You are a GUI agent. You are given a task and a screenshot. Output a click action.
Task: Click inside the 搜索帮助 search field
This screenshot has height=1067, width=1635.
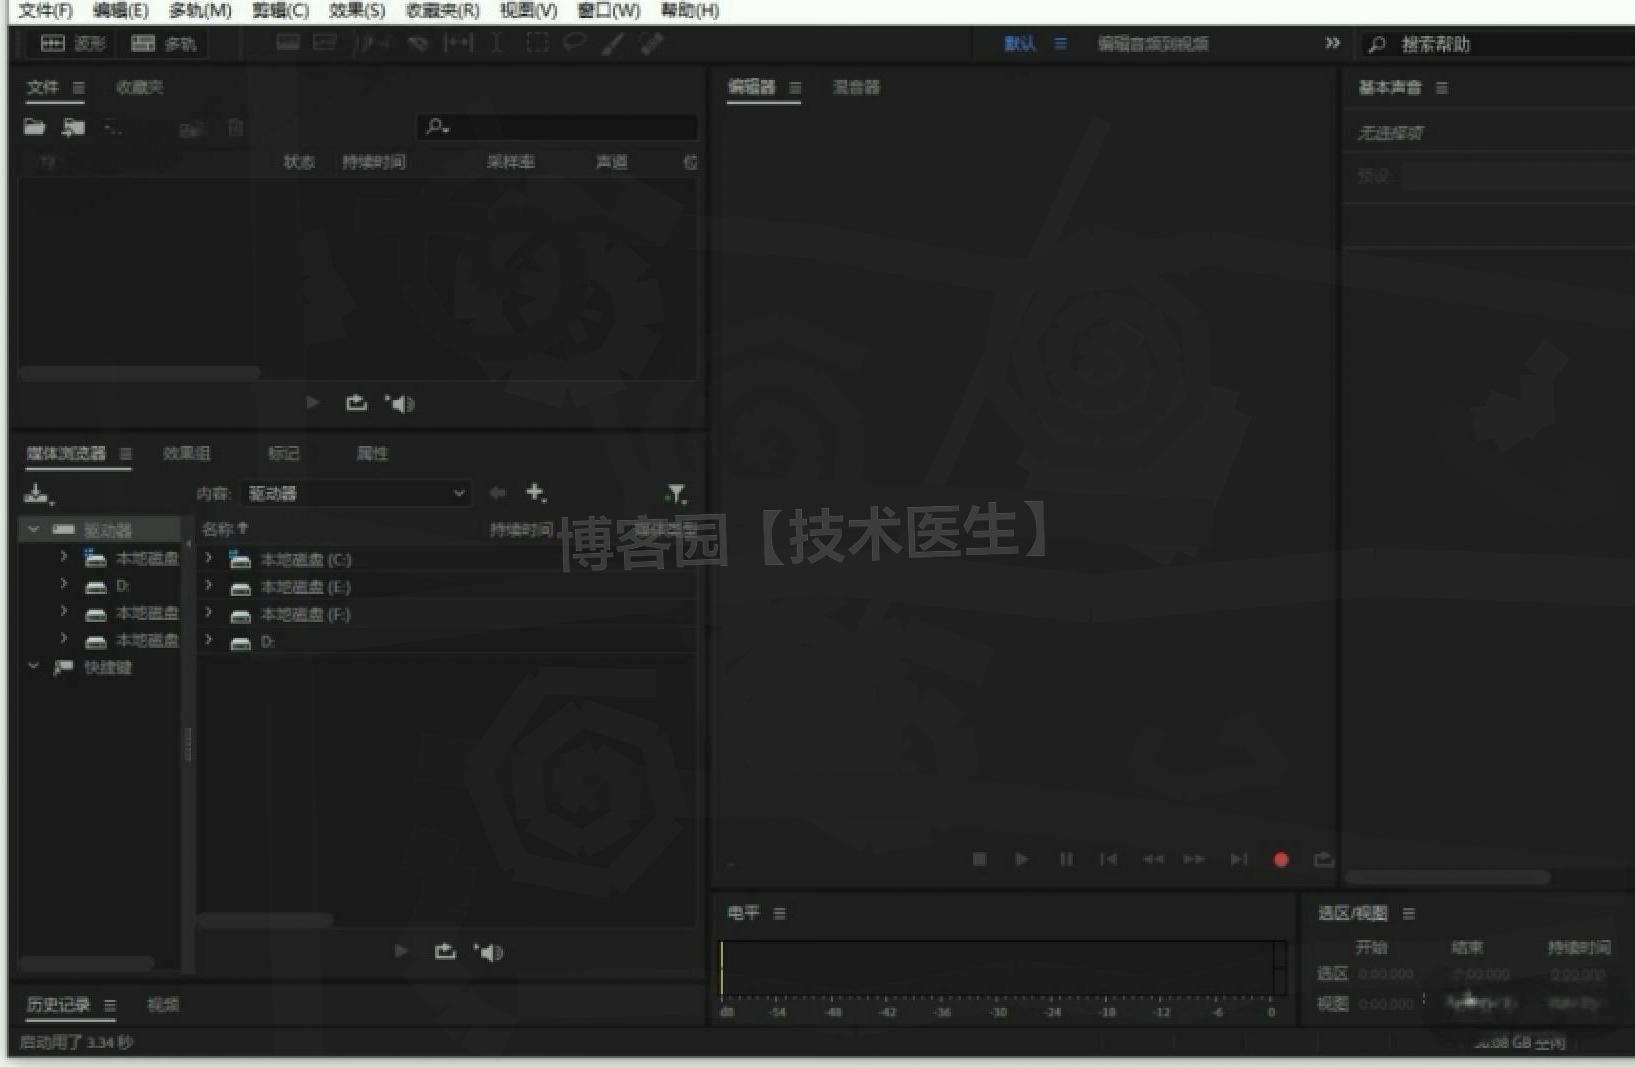click(x=1470, y=44)
